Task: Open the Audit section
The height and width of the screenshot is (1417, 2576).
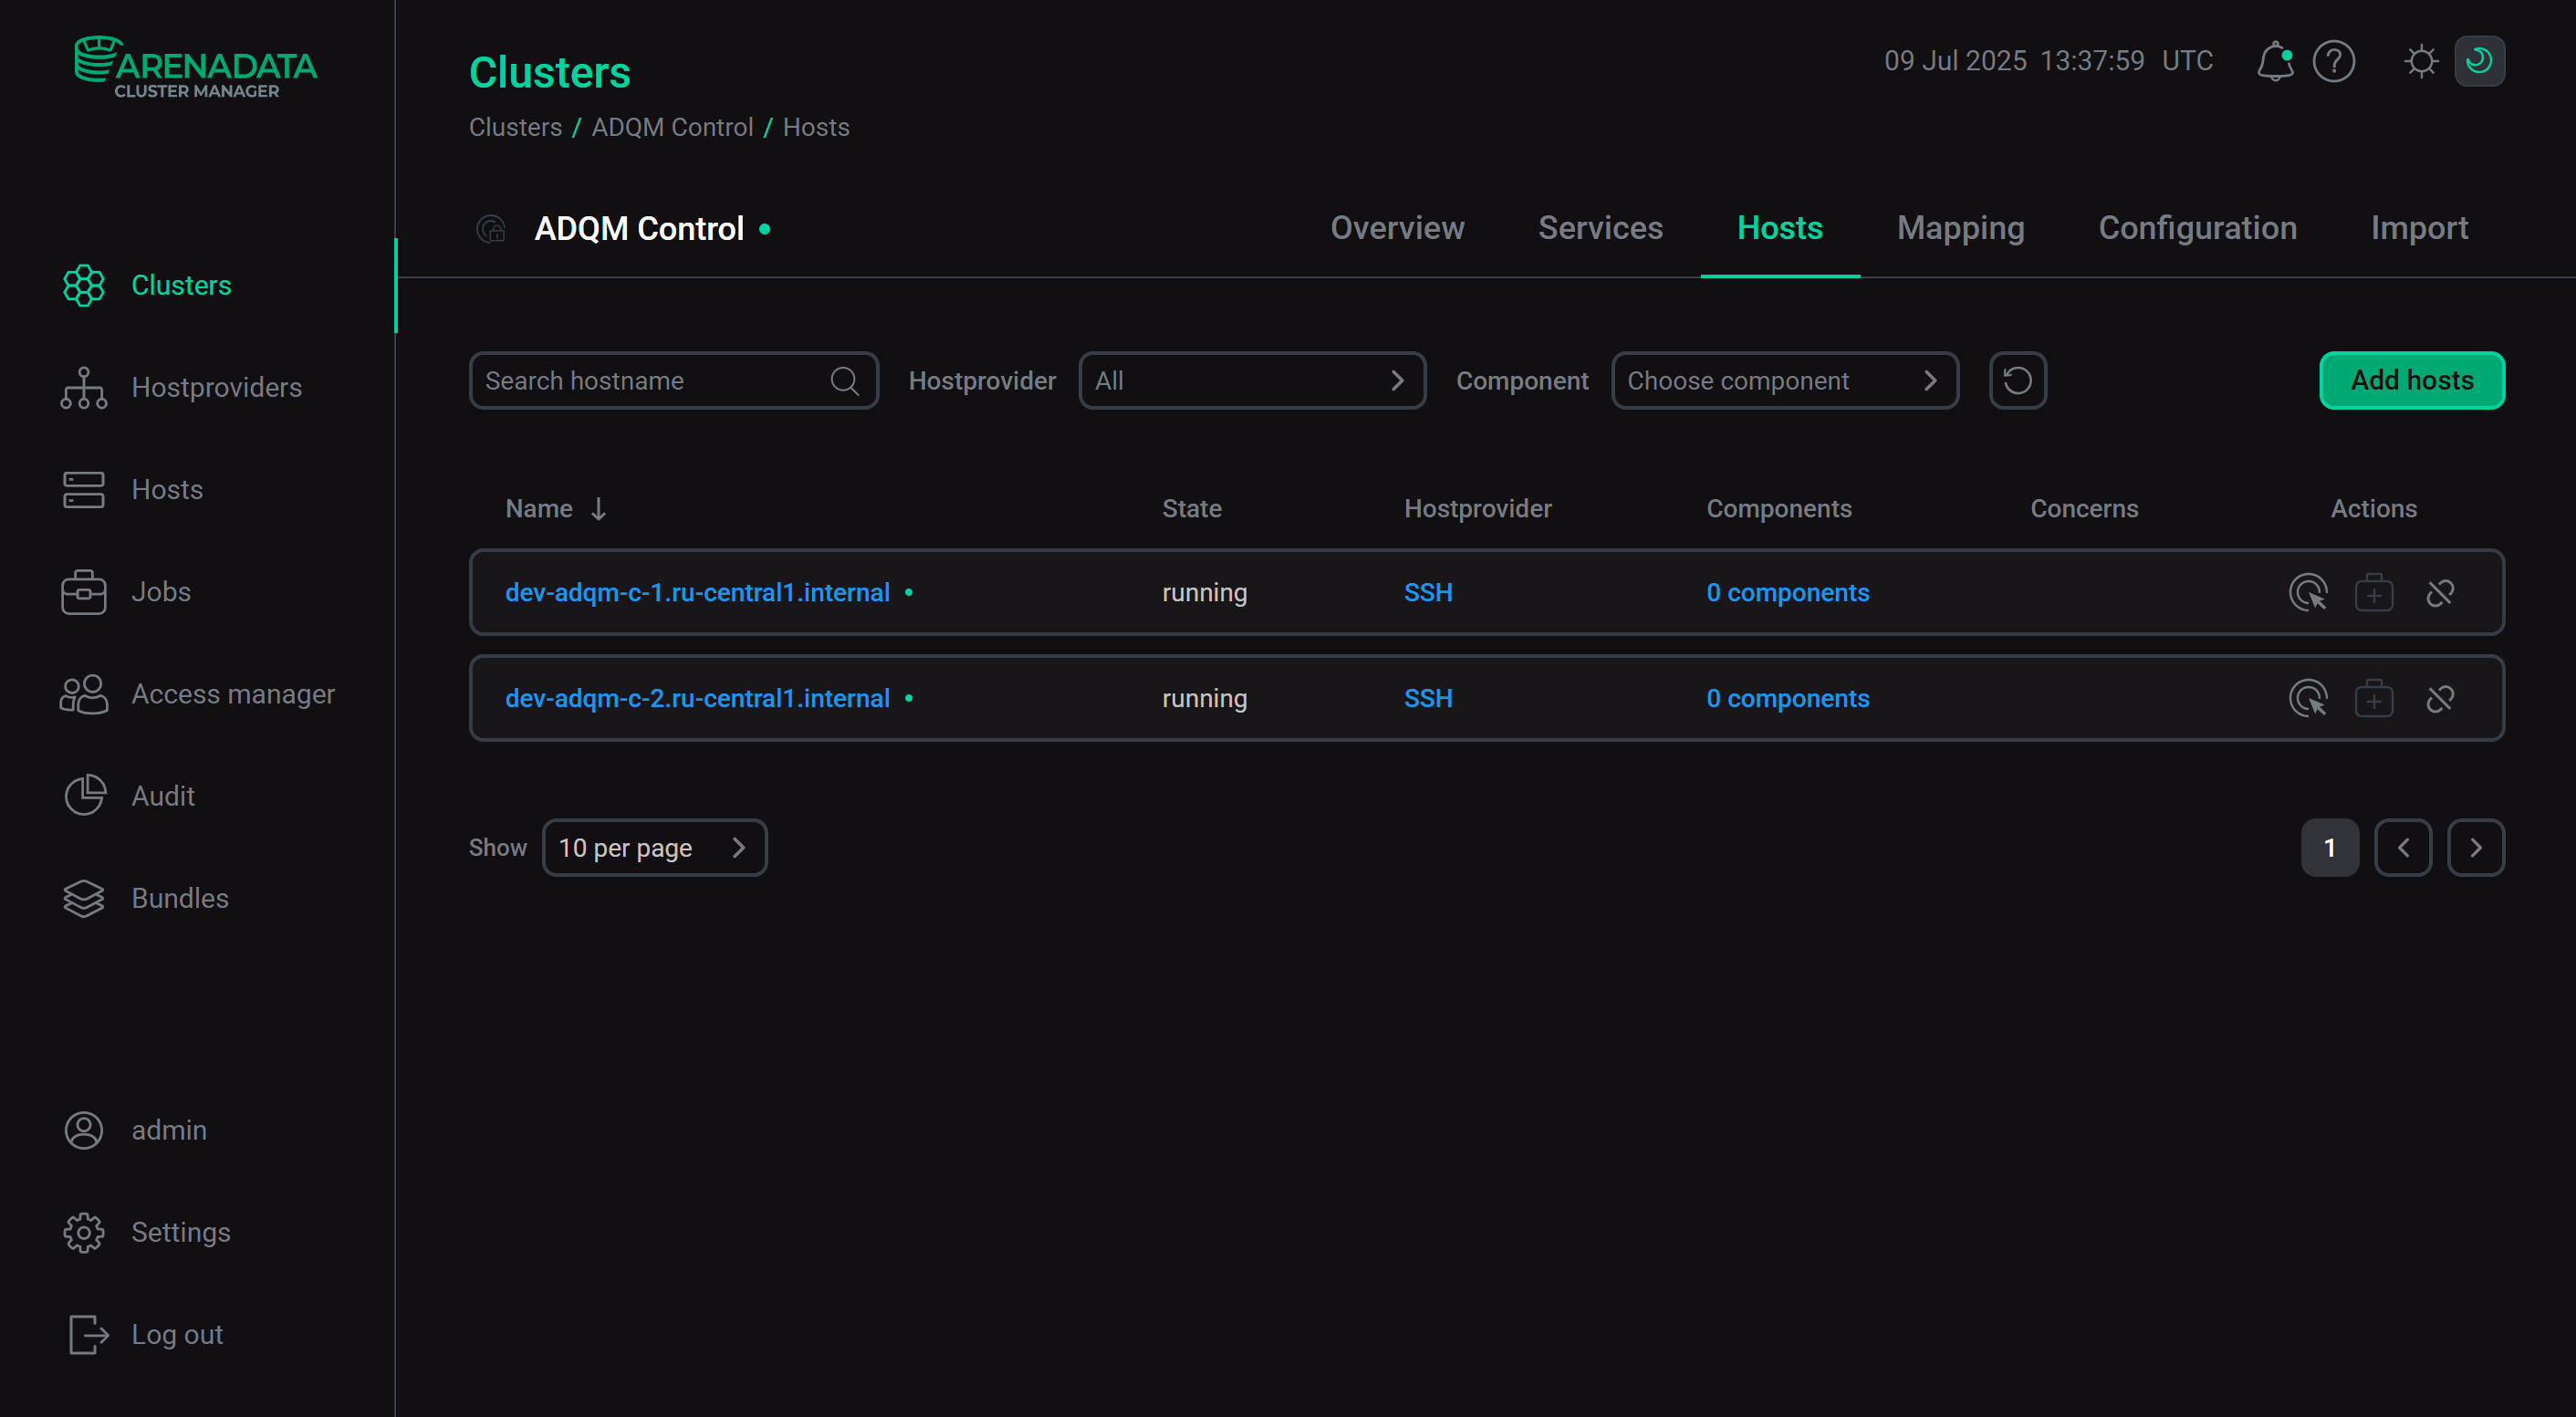Action: tap(162, 795)
